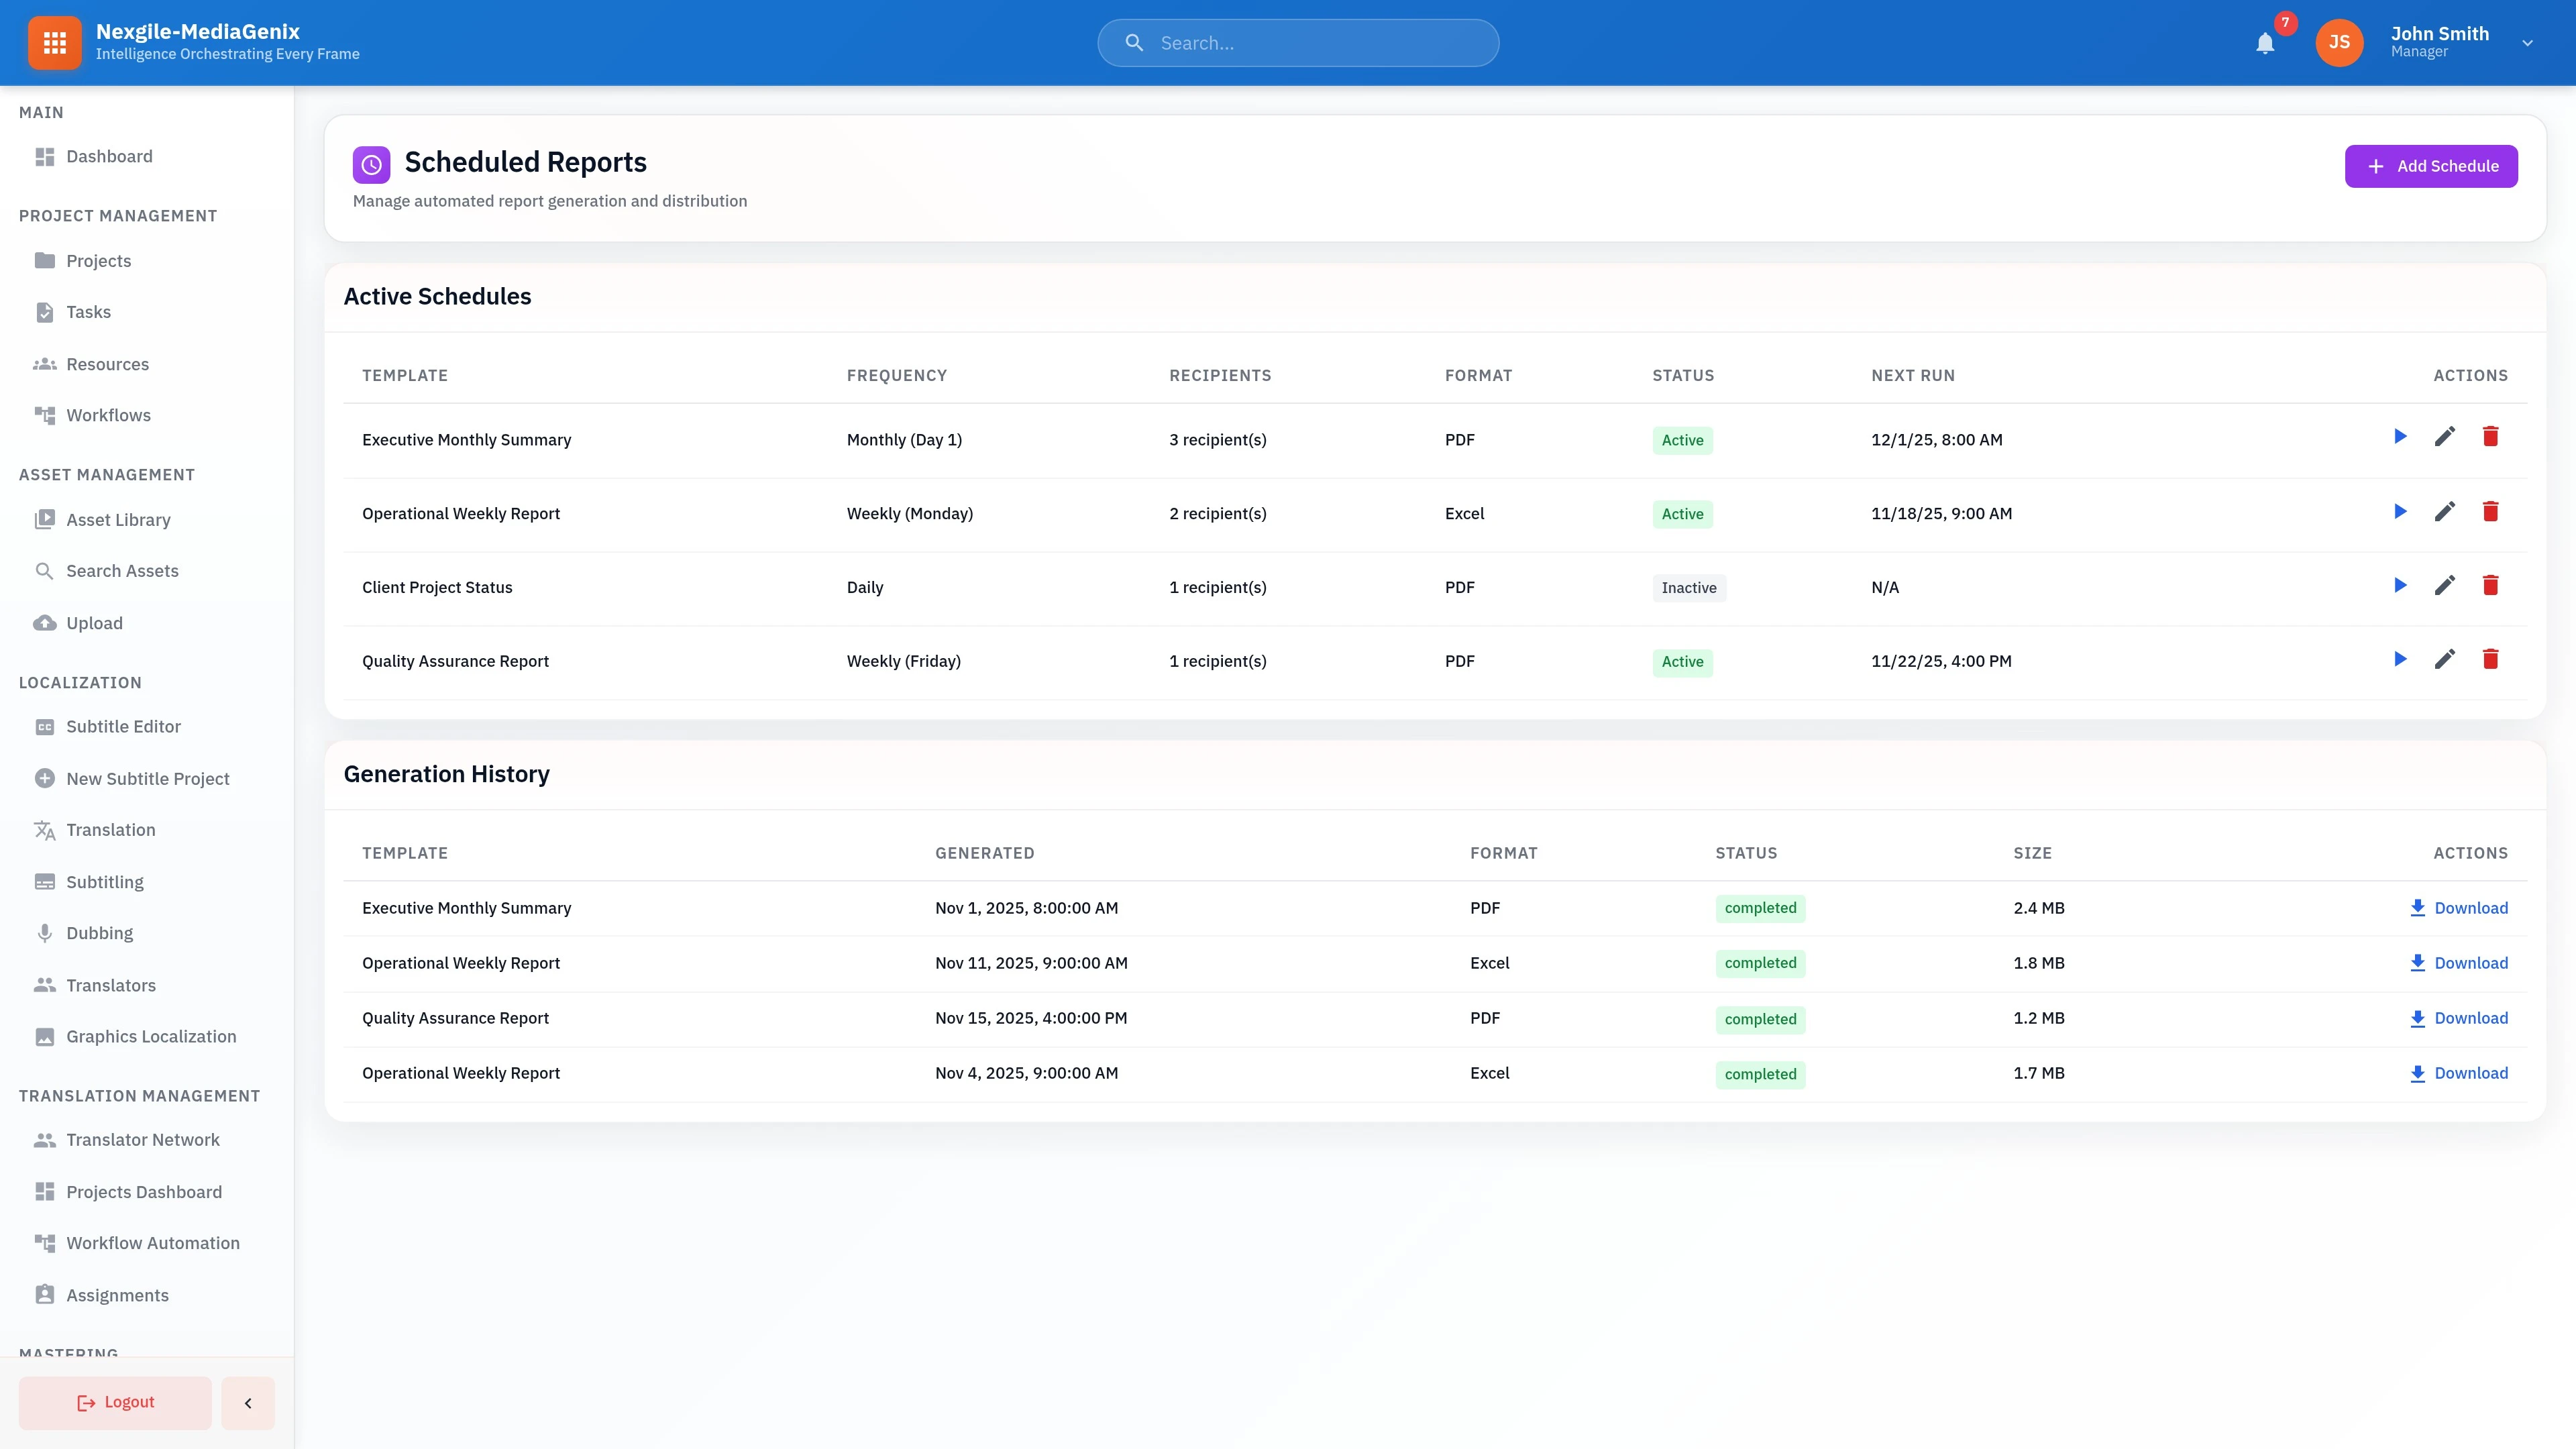This screenshot has width=2576, height=1449.
Task: Select Translator Network in the sidebar
Action: click(x=143, y=1139)
